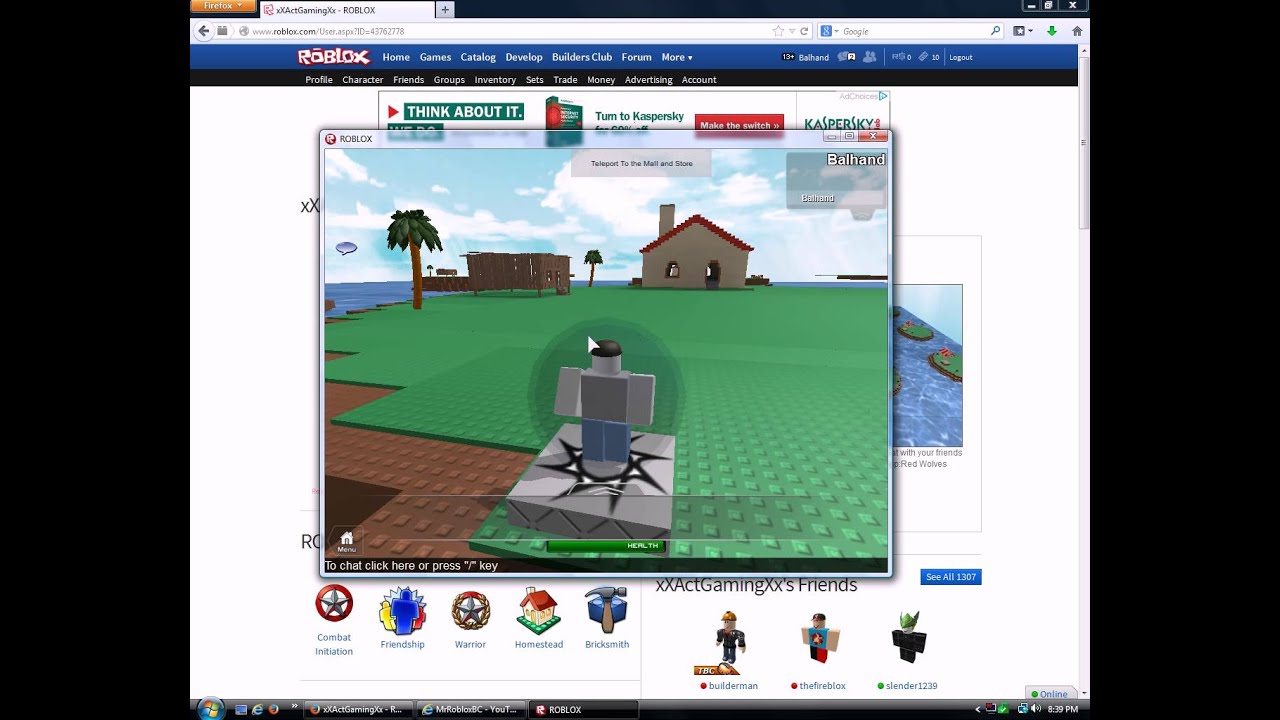Select the Character submenu link

tap(363, 80)
